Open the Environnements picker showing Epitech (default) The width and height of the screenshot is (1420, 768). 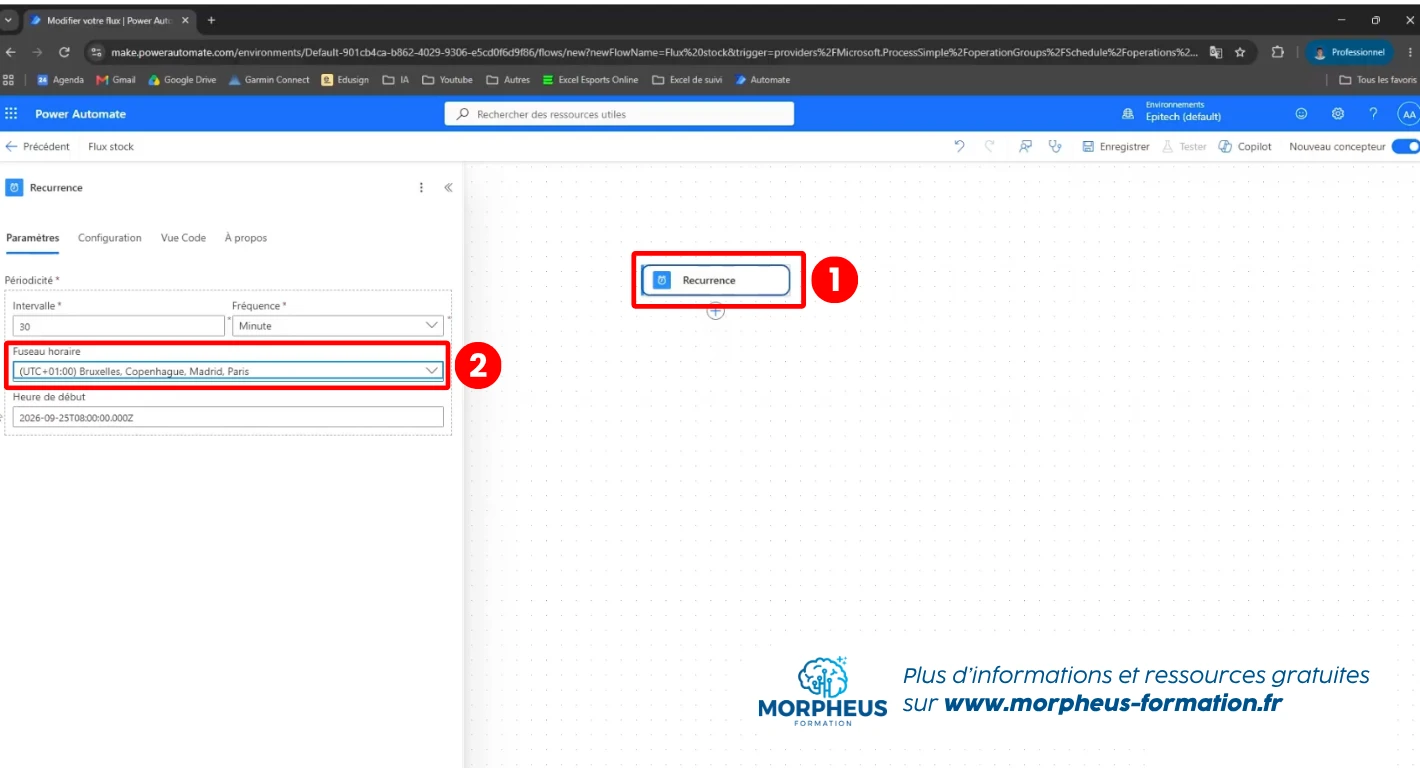tap(1171, 111)
